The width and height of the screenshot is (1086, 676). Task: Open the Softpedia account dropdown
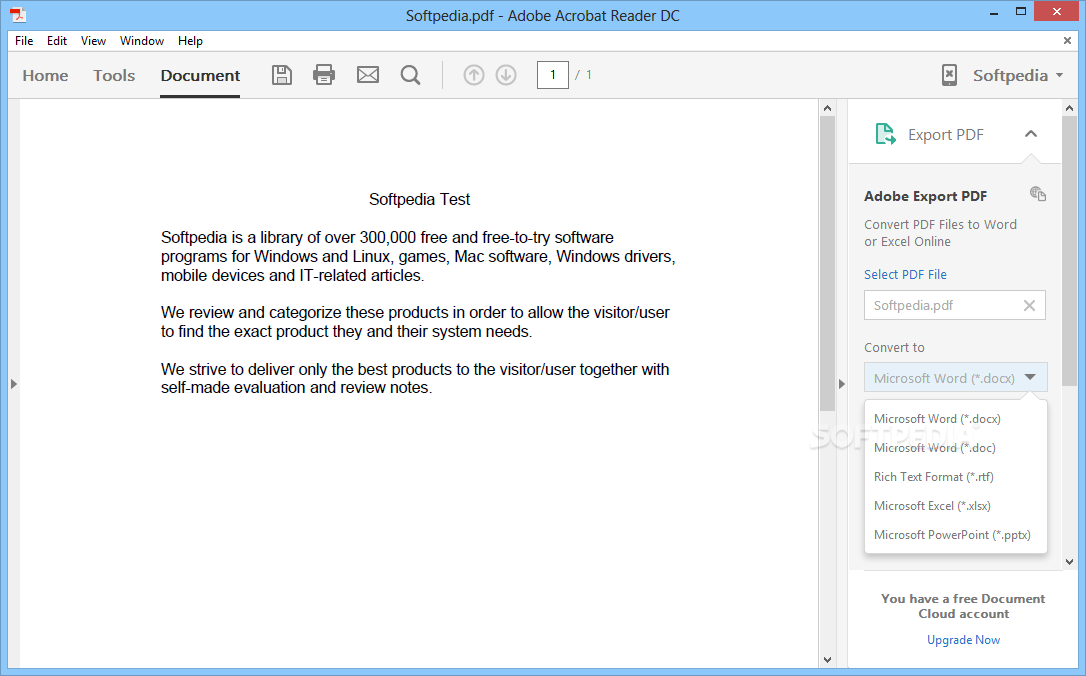coord(1018,75)
